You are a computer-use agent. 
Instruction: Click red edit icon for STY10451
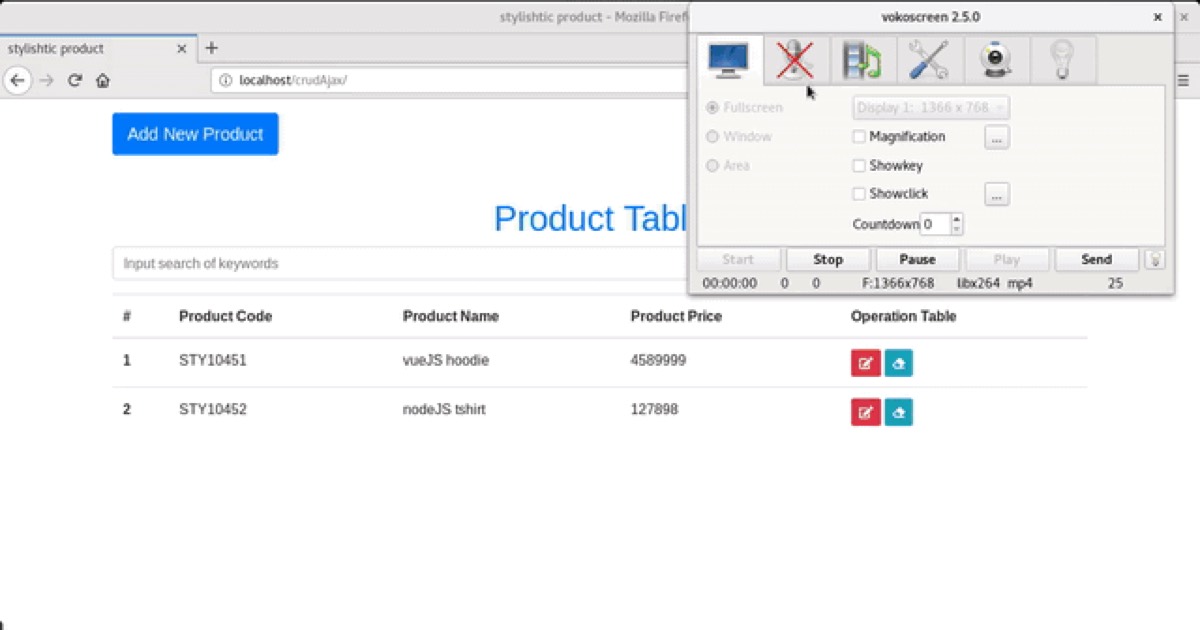(x=865, y=363)
